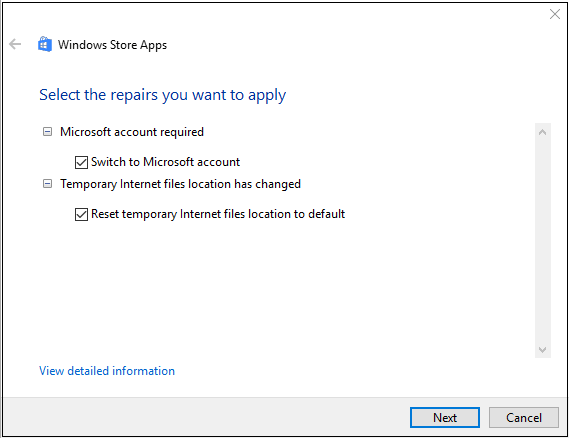The height and width of the screenshot is (438, 569).
Task: Click the scrollbar up arrow
Action: tap(543, 132)
